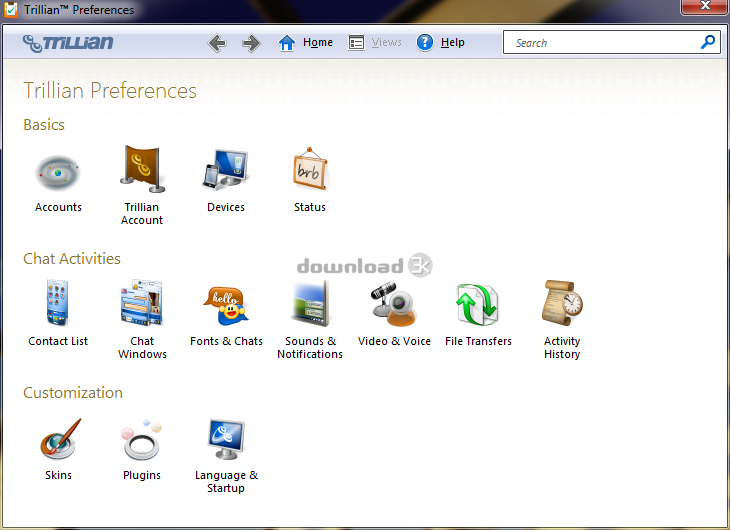Click the blue question mark Help icon
This screenshot has height=530, width=730.
coord(425,42)
